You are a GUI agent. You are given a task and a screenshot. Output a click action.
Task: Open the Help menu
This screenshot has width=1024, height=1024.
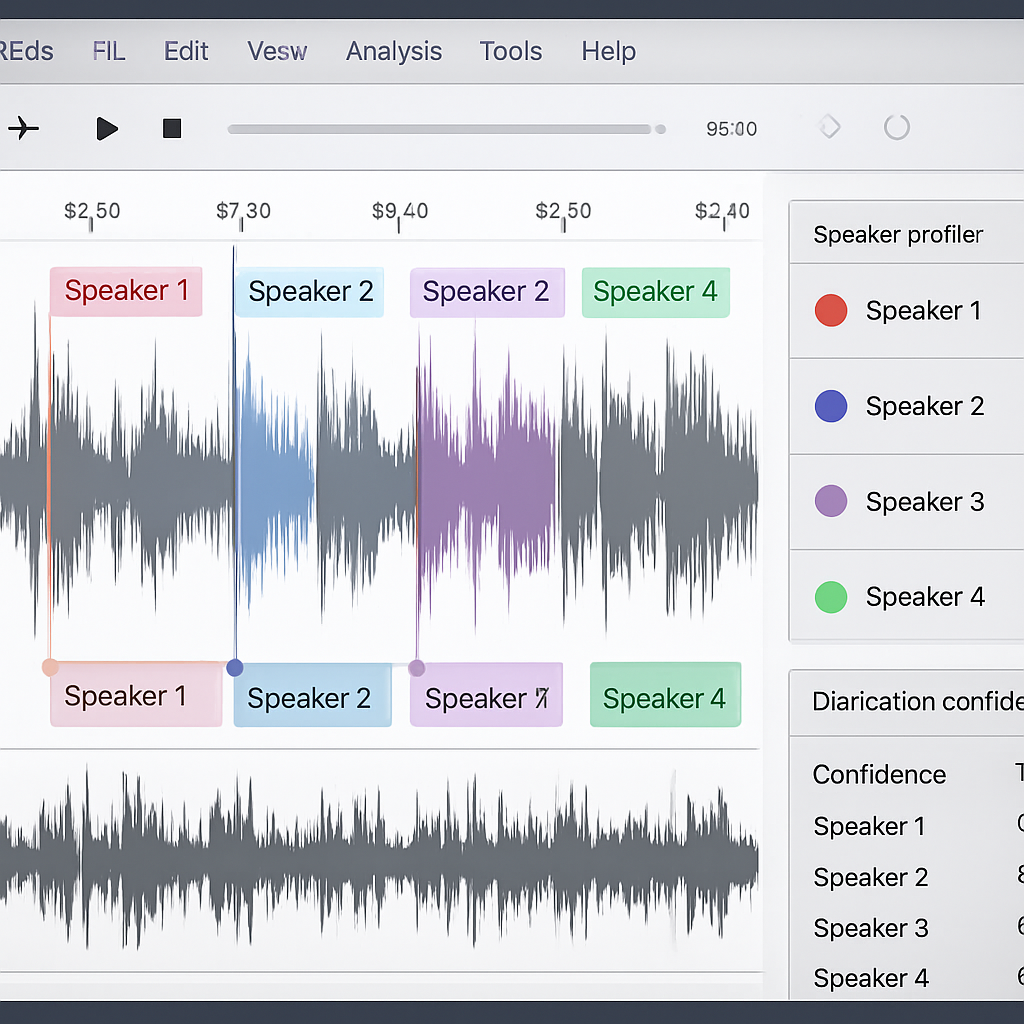(609, 51)
